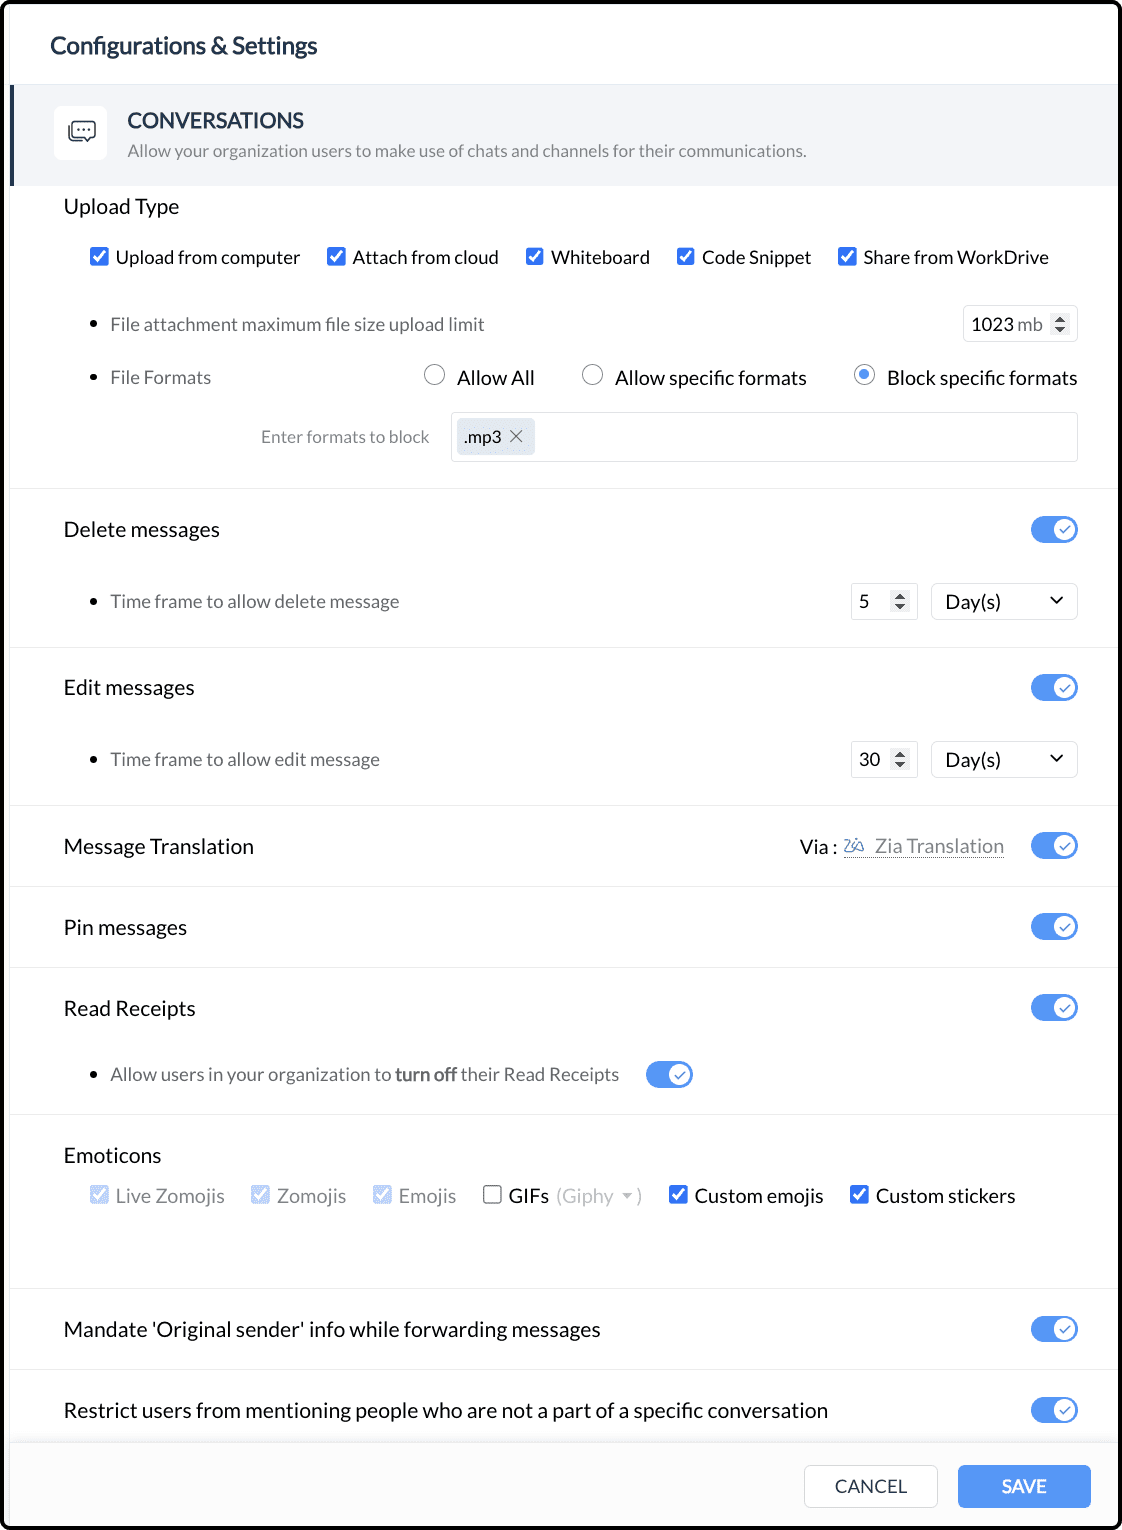Turn off the Delete messages toggle
Image resolution: width=1122 pixels, height=1530 pixels.
point(1054,529)
